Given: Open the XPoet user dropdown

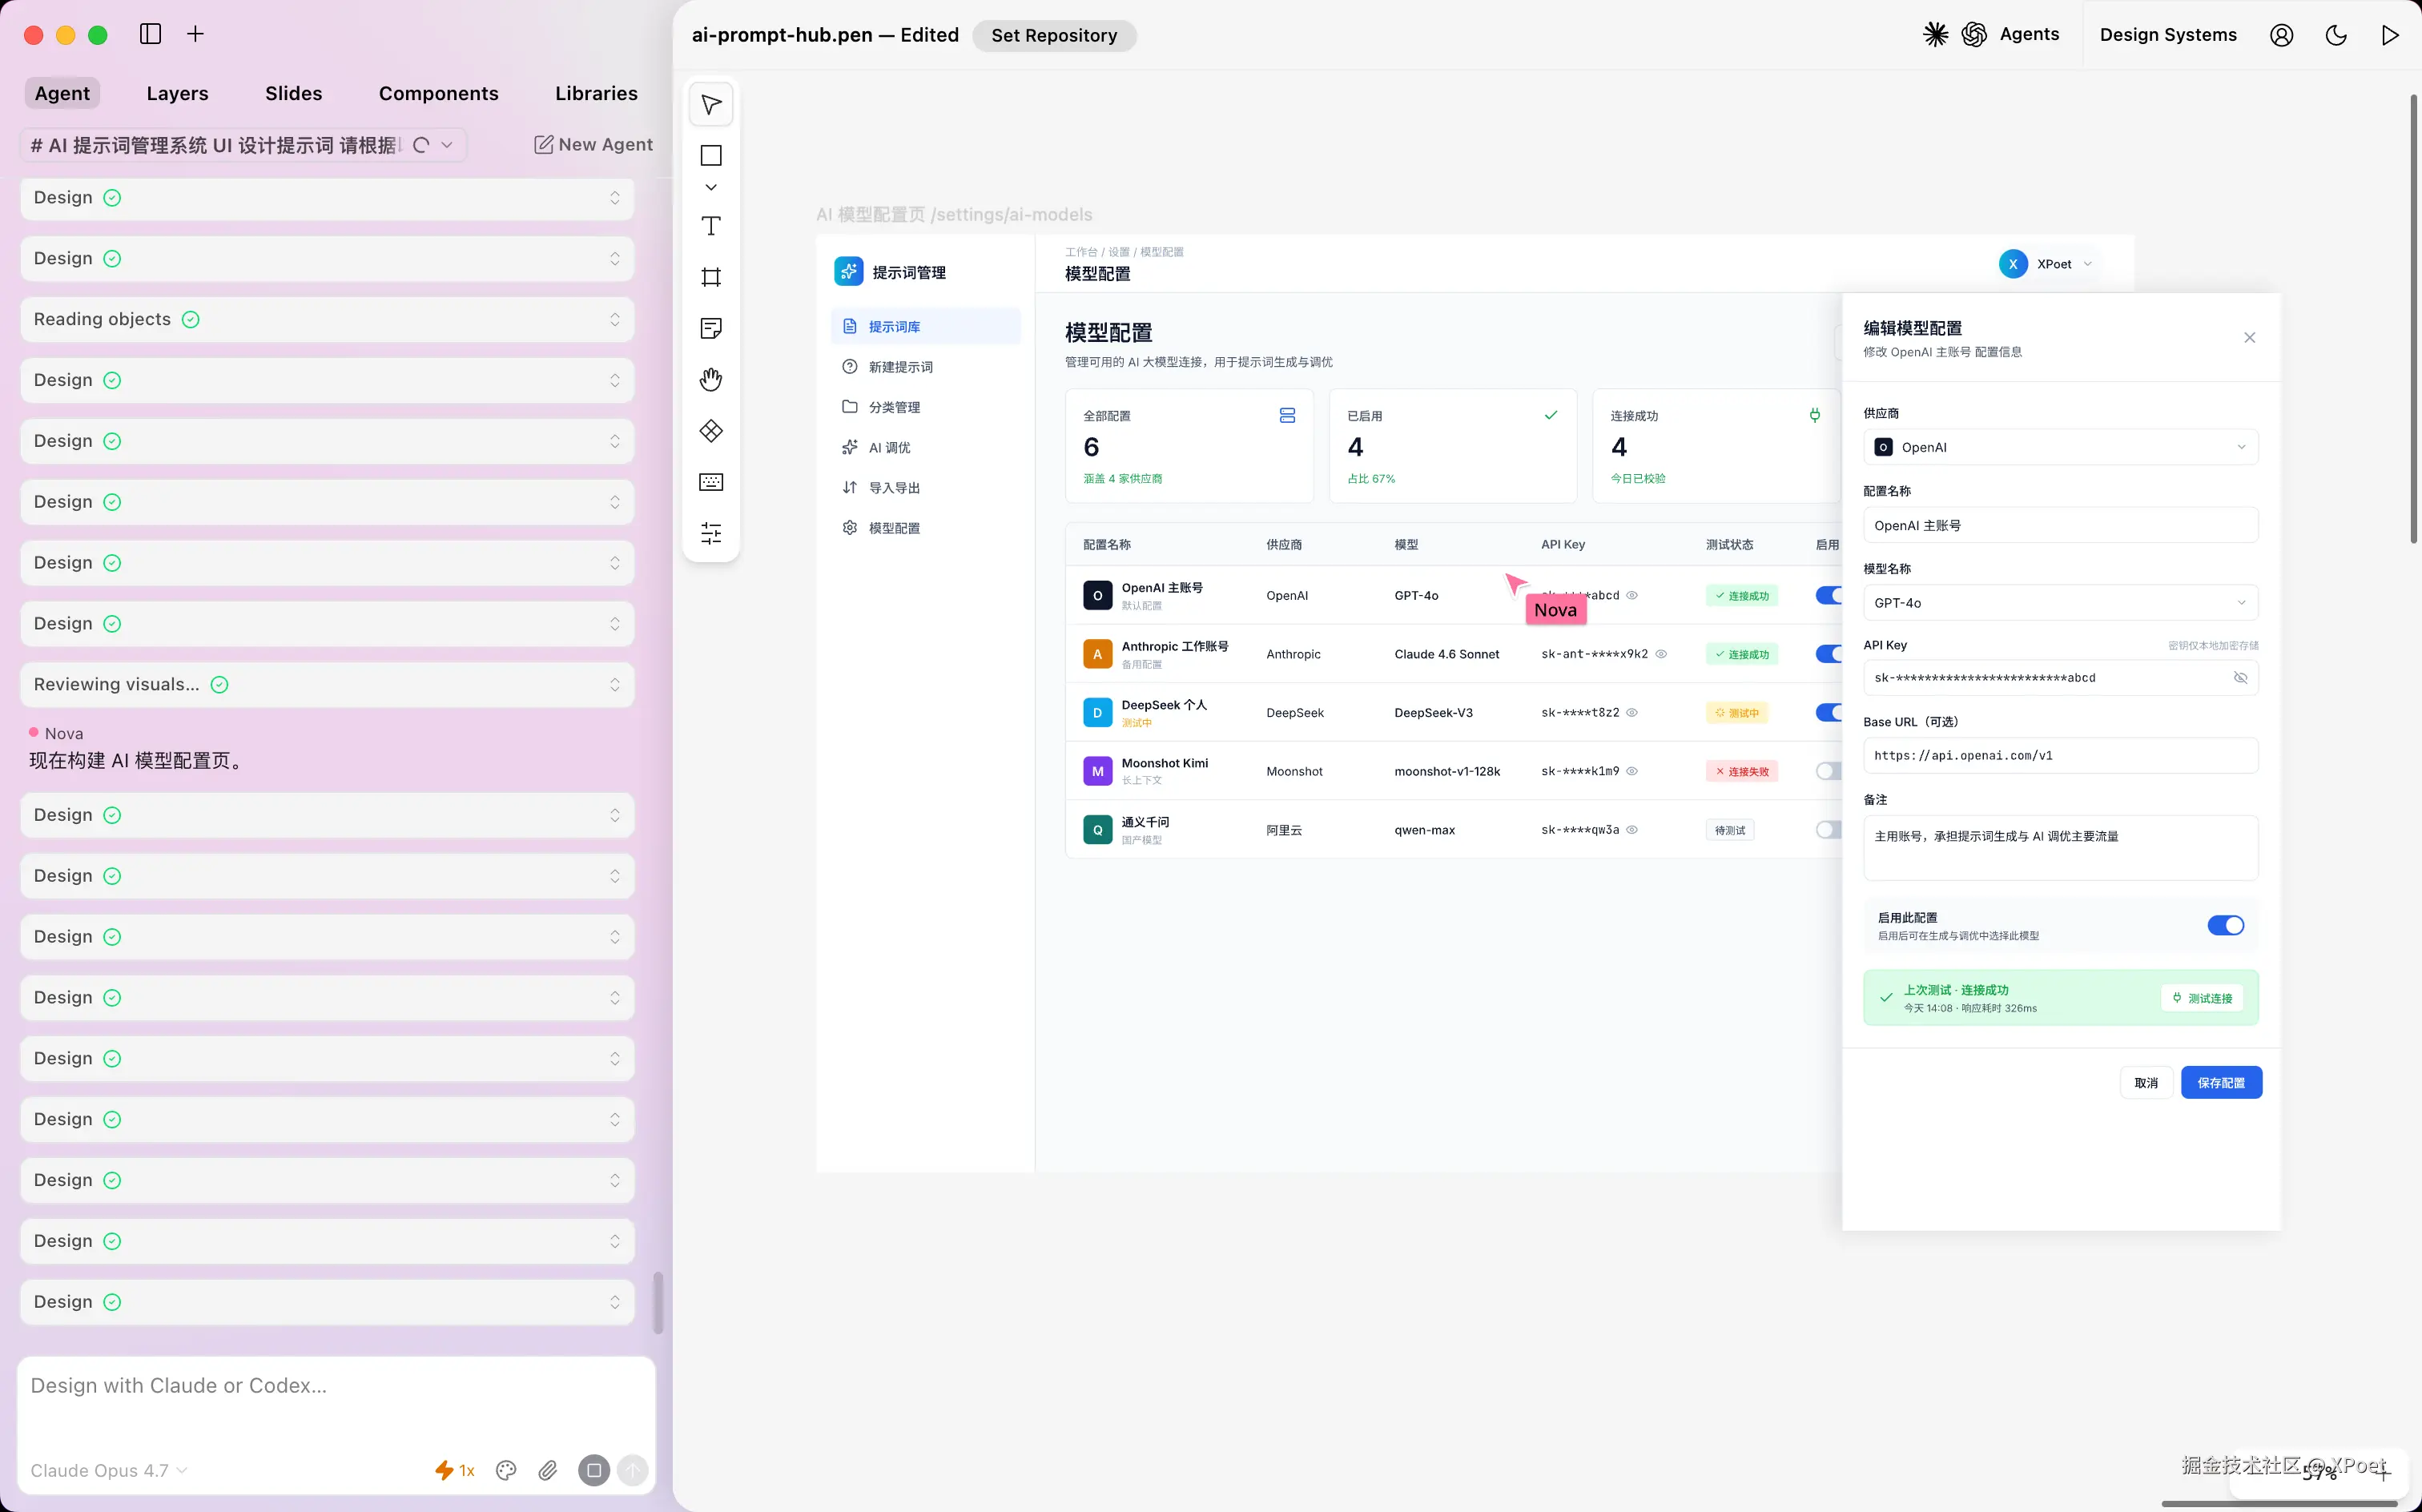Looking at the screenshot, I should tap(2046, 264).
